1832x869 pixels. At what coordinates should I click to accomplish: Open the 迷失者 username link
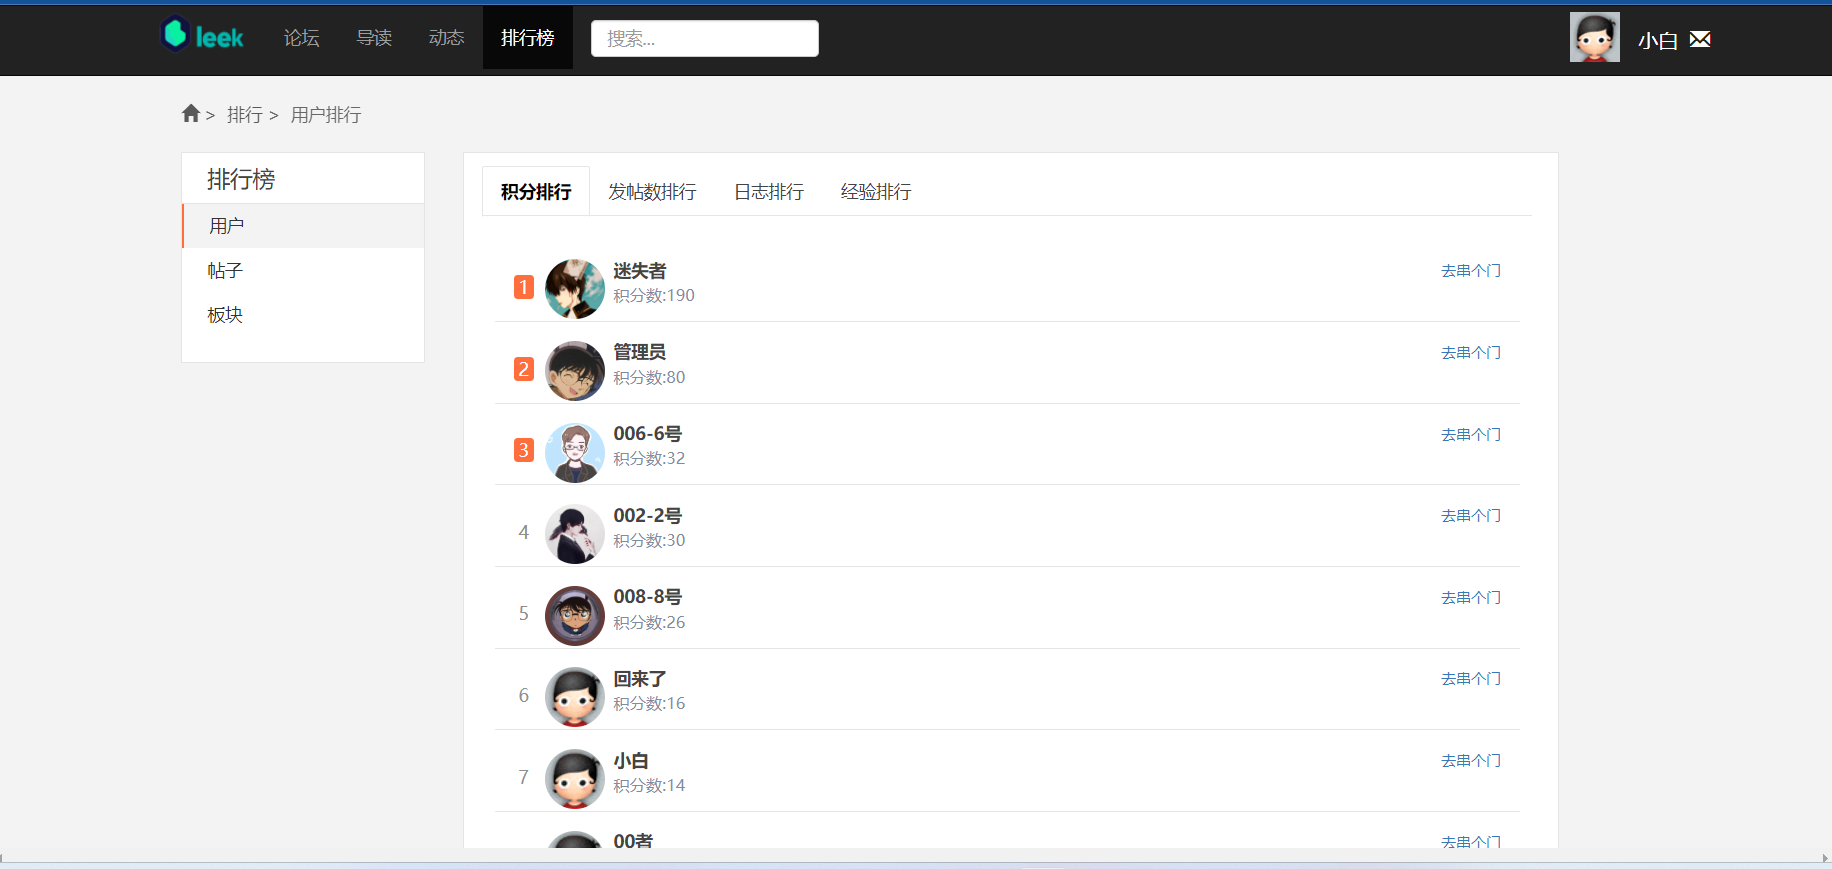pyautogui.click(x=640, y=271)
